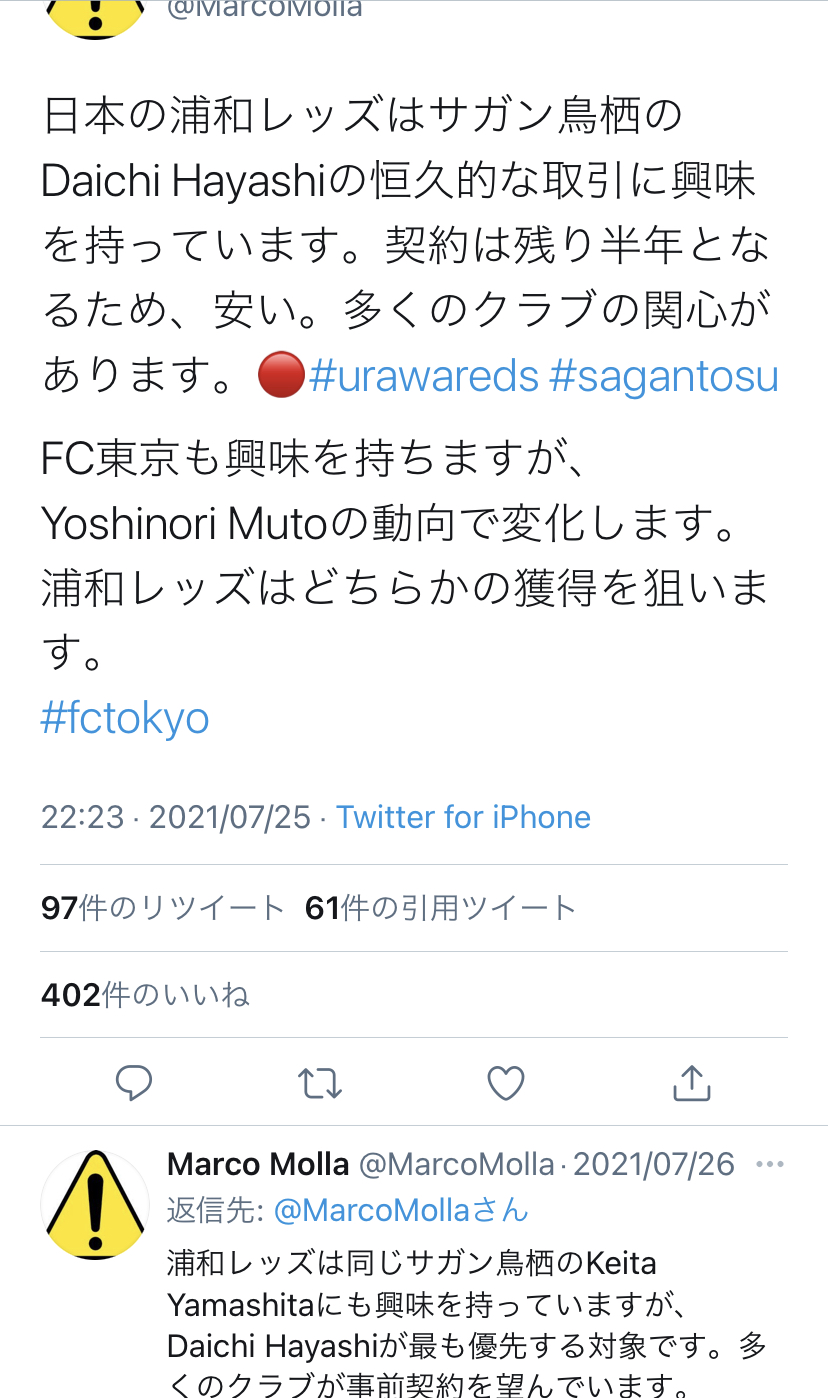Open the #urawareds hashtag
This screenshot has height=1398, width=828.
tap(424, 376)
